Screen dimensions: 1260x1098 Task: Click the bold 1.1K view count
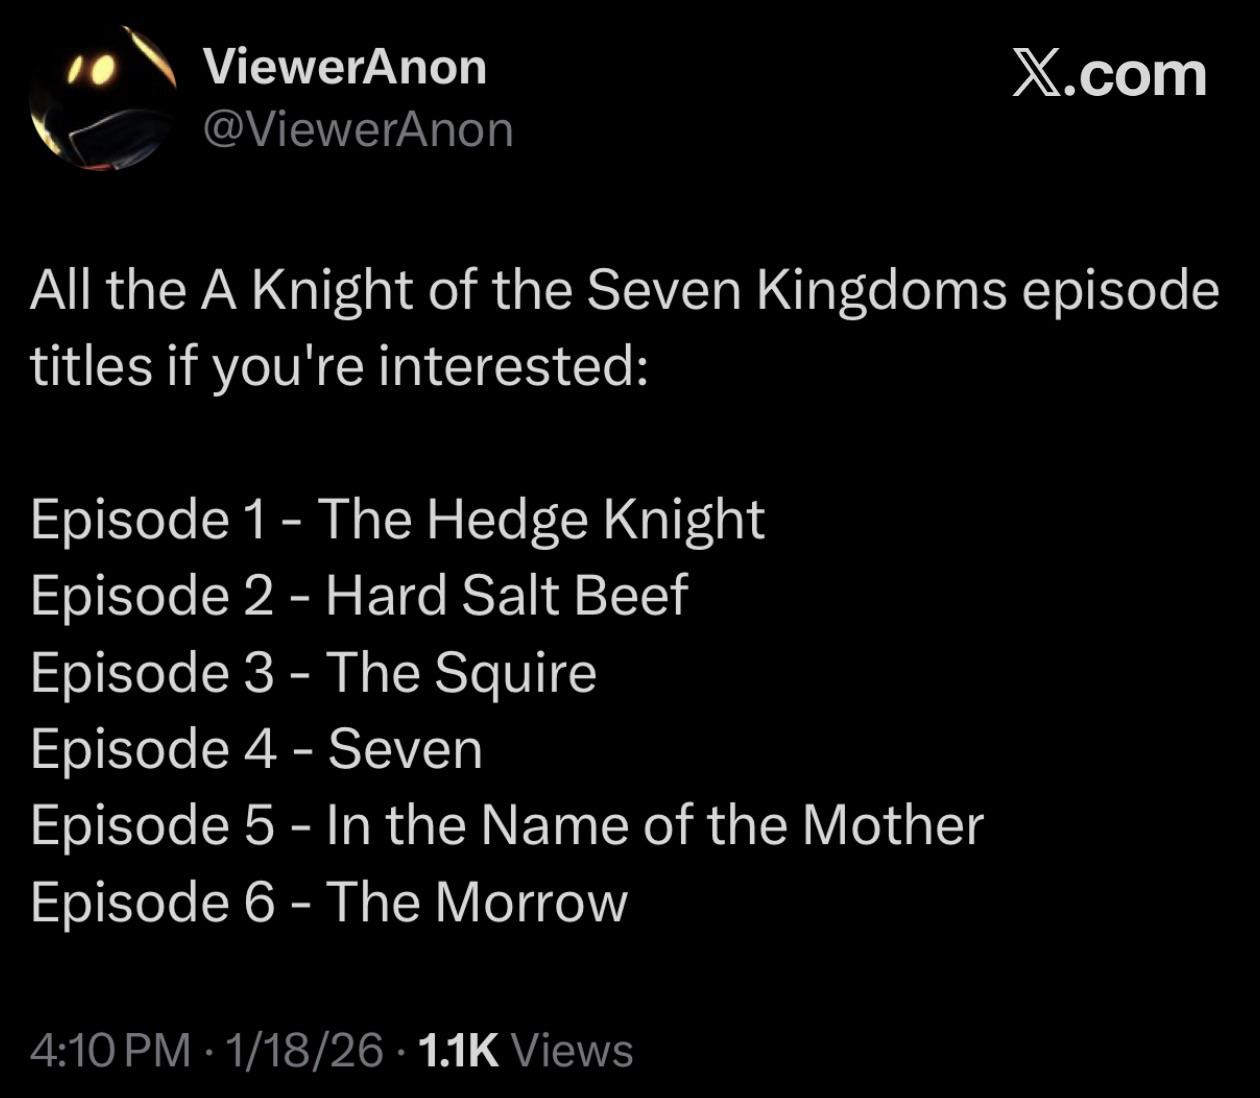459,1050
